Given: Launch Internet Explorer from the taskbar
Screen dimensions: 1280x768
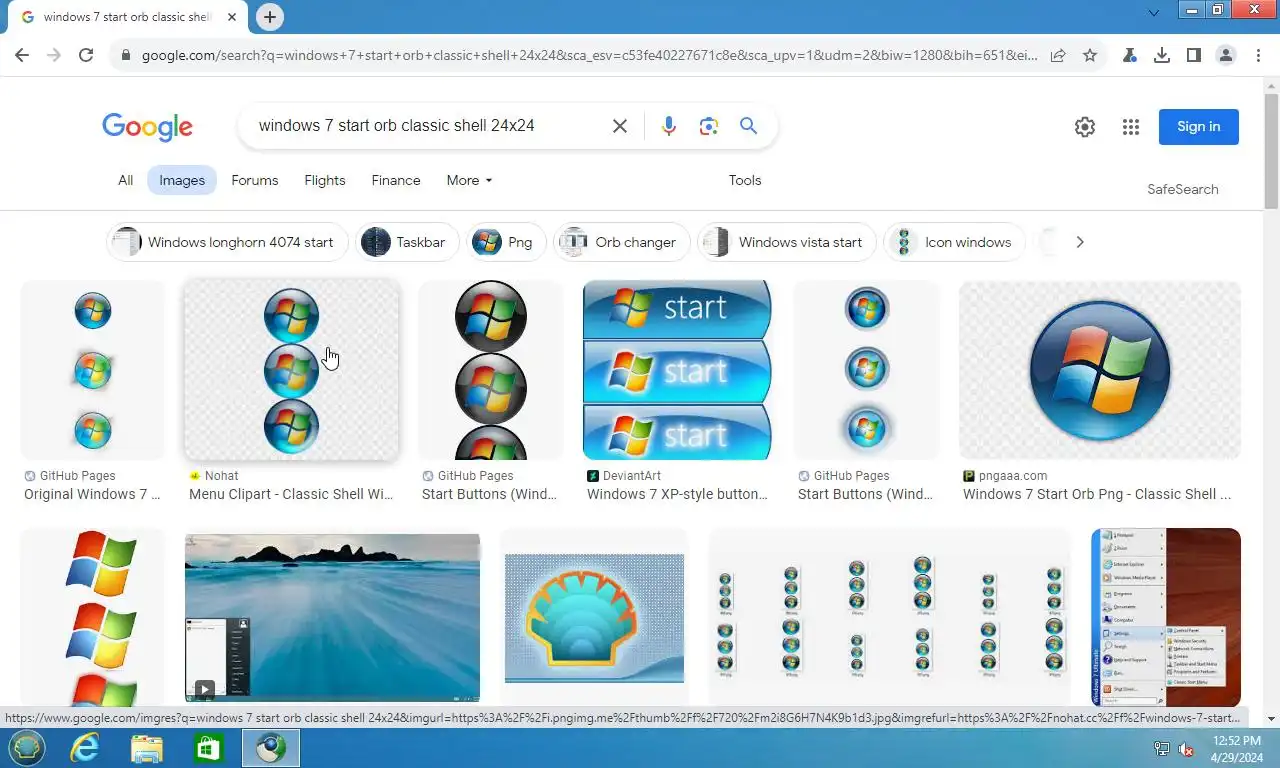Looking at the screenshot, I should (85, 748).
